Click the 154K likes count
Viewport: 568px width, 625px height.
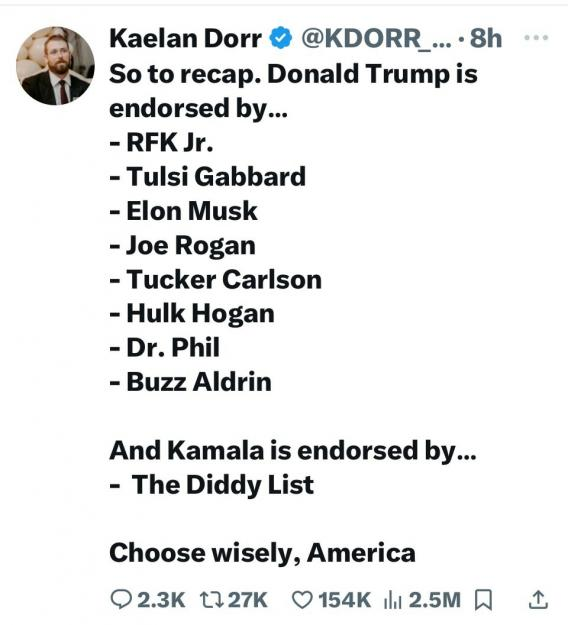tap(344, 600)
